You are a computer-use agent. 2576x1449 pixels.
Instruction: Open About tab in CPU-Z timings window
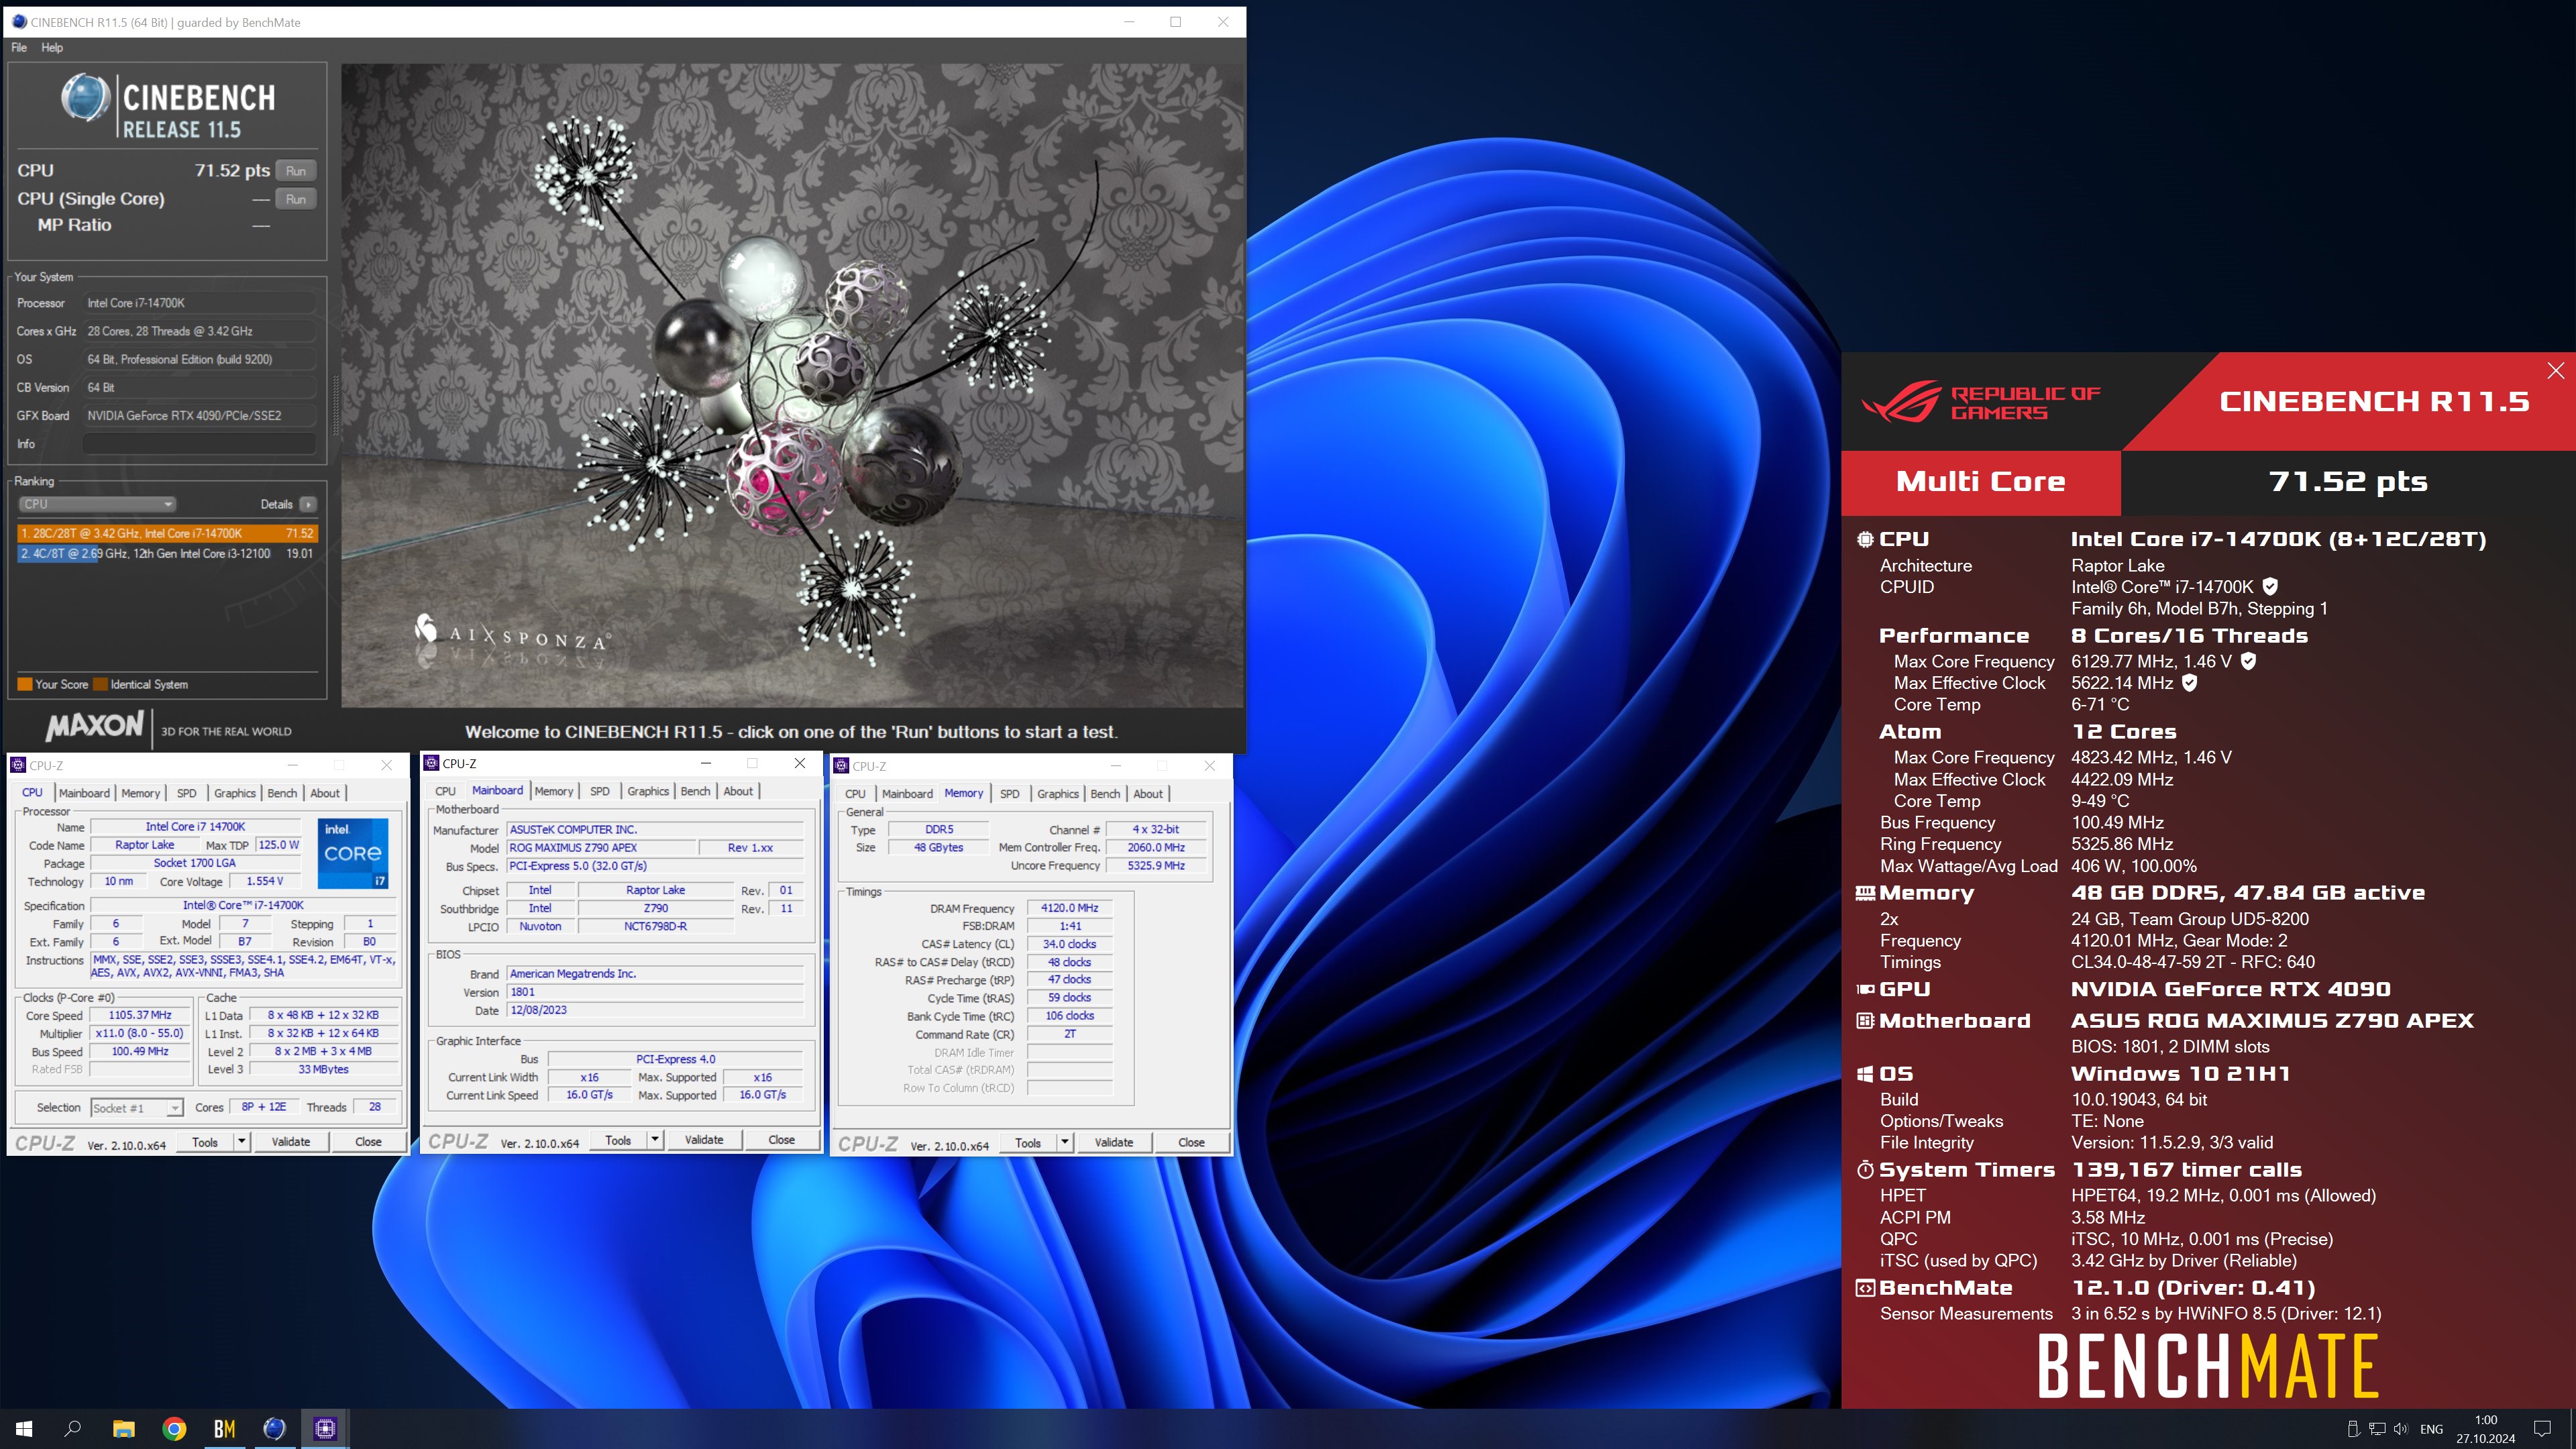point(1148,794)
